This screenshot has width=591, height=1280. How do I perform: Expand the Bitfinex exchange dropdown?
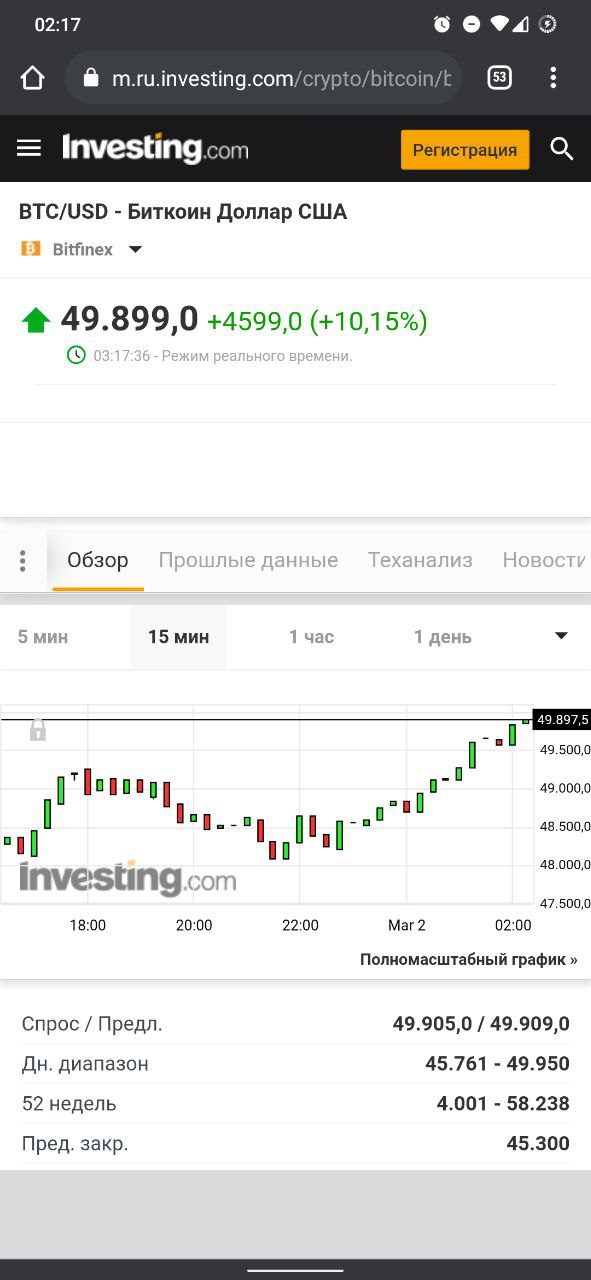click(136, 249)
